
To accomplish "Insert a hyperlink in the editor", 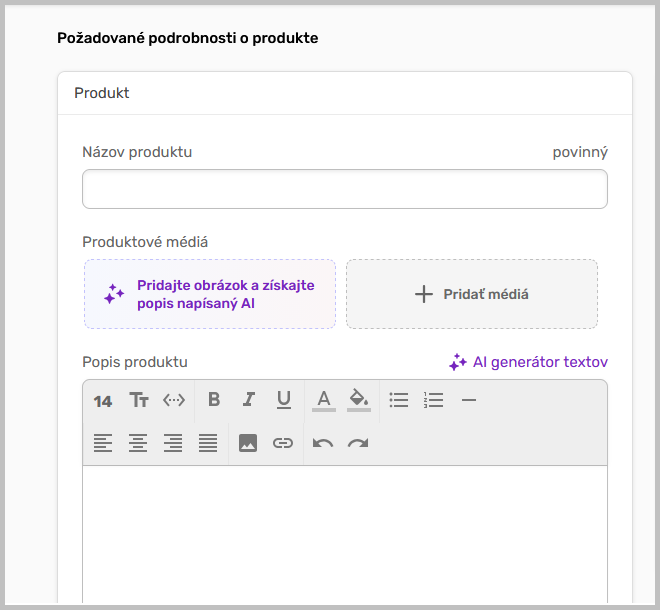I will (x=283, y=443).
